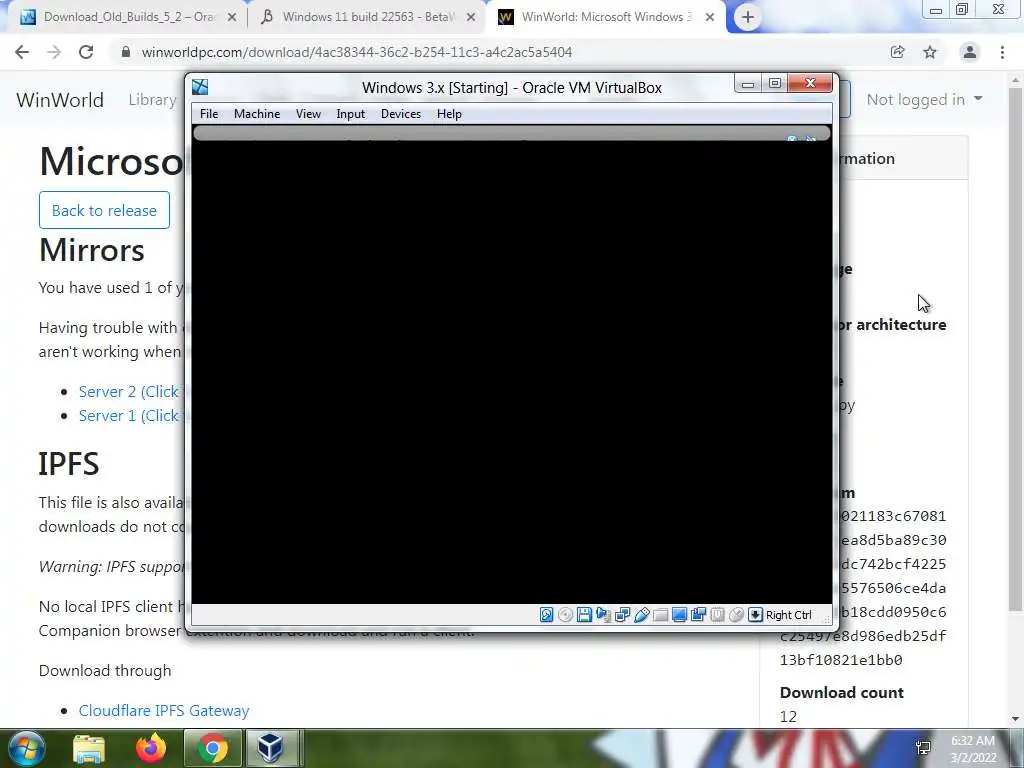
Task: Launch Firefox from taskbar
Action: (x=151, y=748)
